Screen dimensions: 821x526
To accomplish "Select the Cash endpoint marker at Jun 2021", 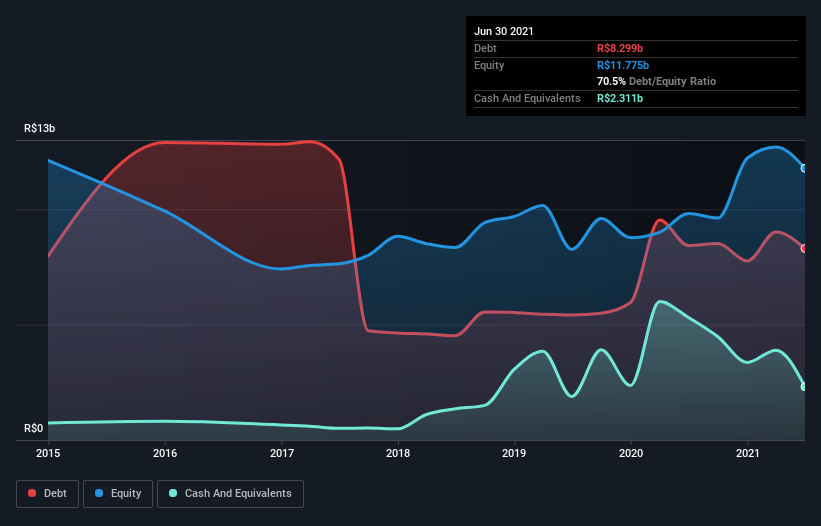I will click(804, 387).
